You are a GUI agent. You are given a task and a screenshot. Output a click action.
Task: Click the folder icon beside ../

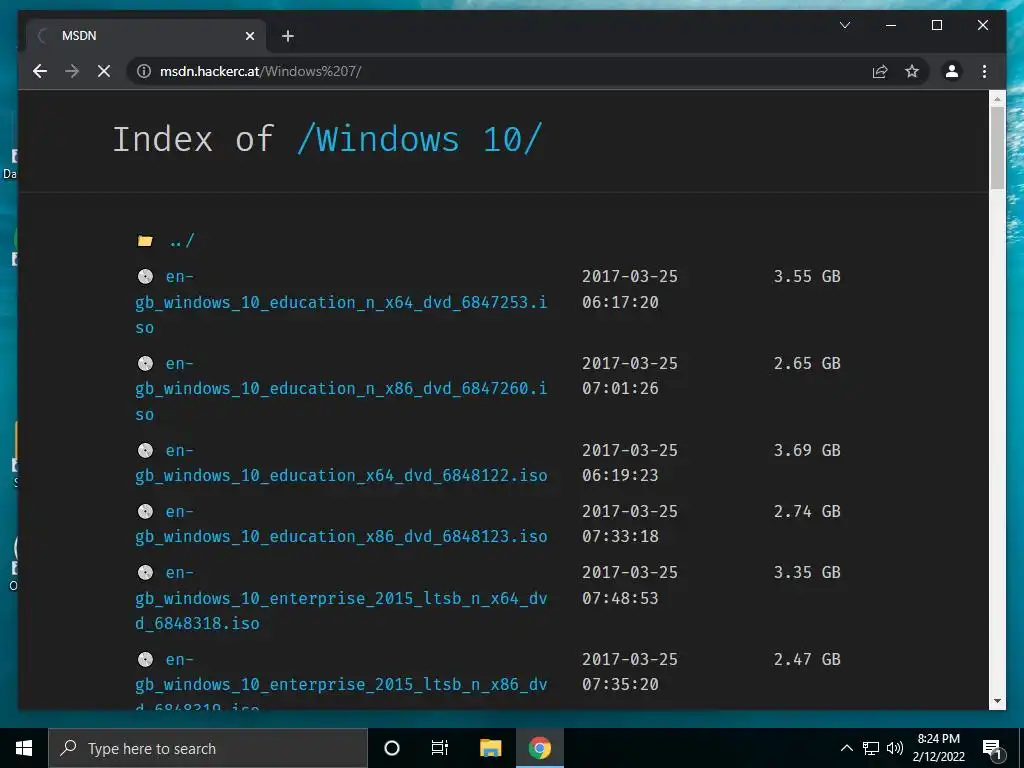point(145,241)
